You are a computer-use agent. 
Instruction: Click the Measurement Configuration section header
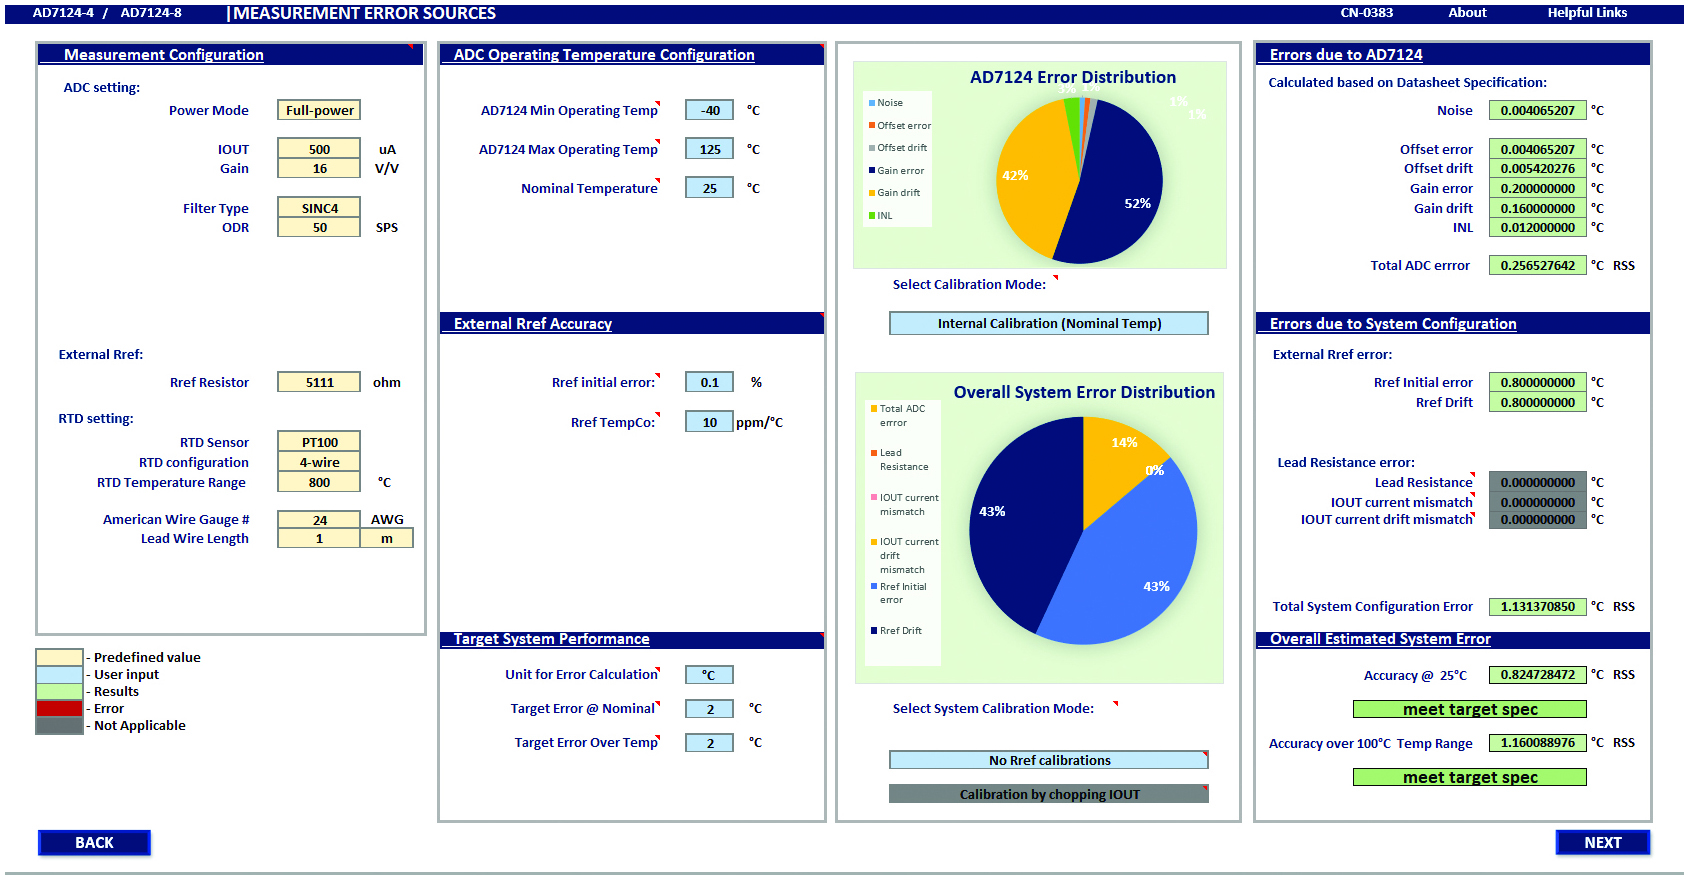pyautogui.click(x=230, y=55)
